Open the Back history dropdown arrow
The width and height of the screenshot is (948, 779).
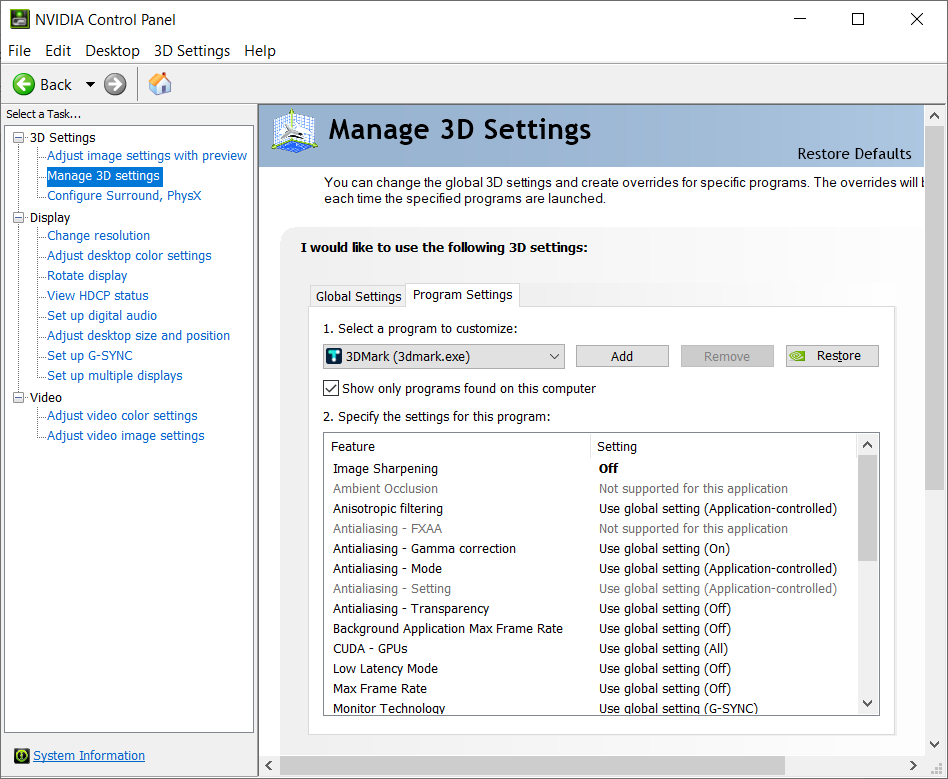(x=90, y=85)
